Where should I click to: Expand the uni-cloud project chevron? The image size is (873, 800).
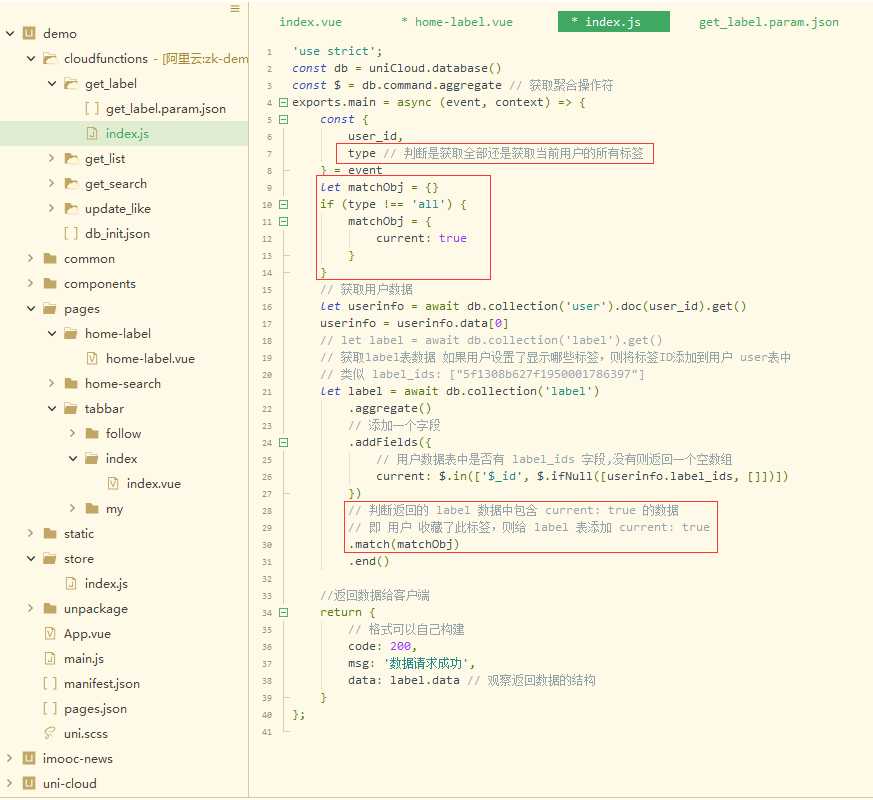tap(9, 783)
